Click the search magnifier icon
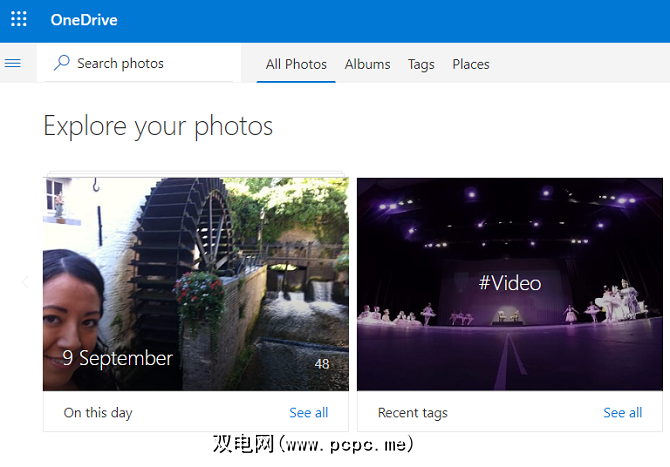Screen dimensions: 670x467 point(62,63)
